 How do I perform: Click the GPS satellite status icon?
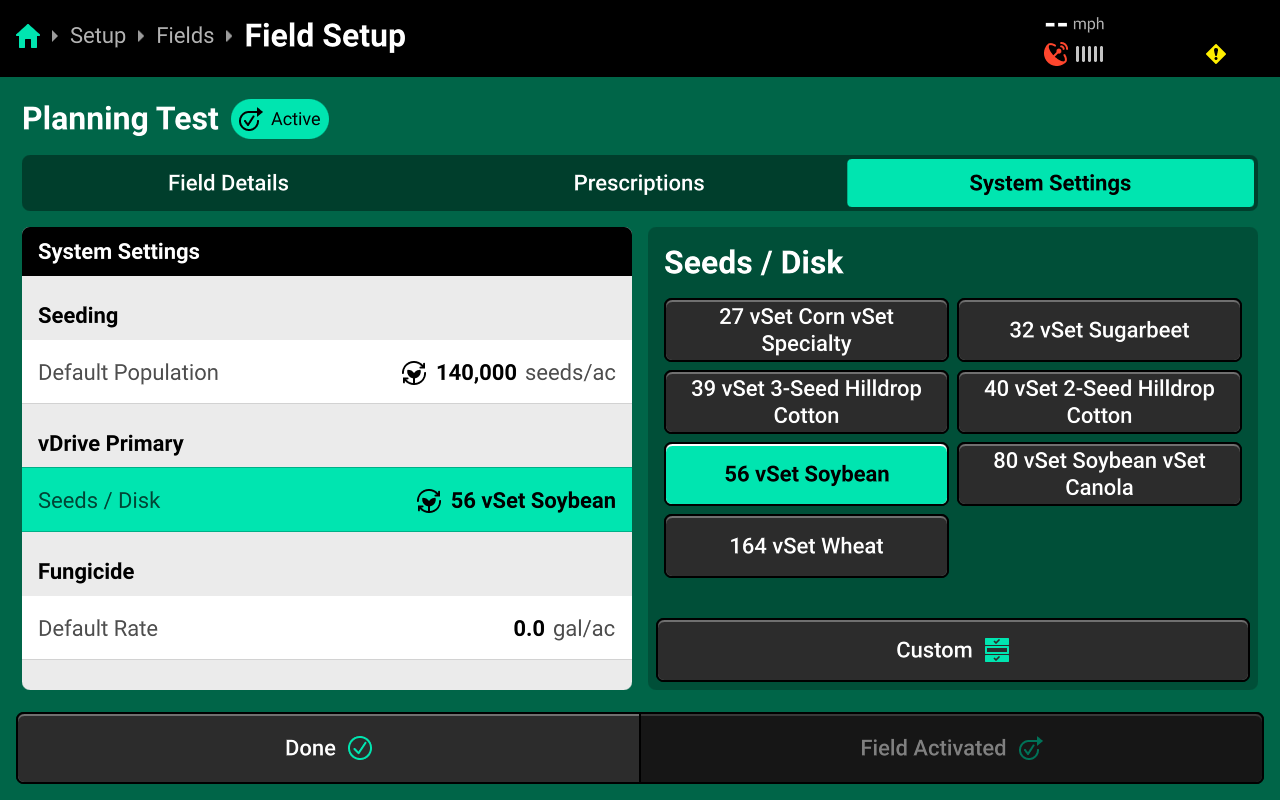pyautogui.click(x=1055, y=54)
